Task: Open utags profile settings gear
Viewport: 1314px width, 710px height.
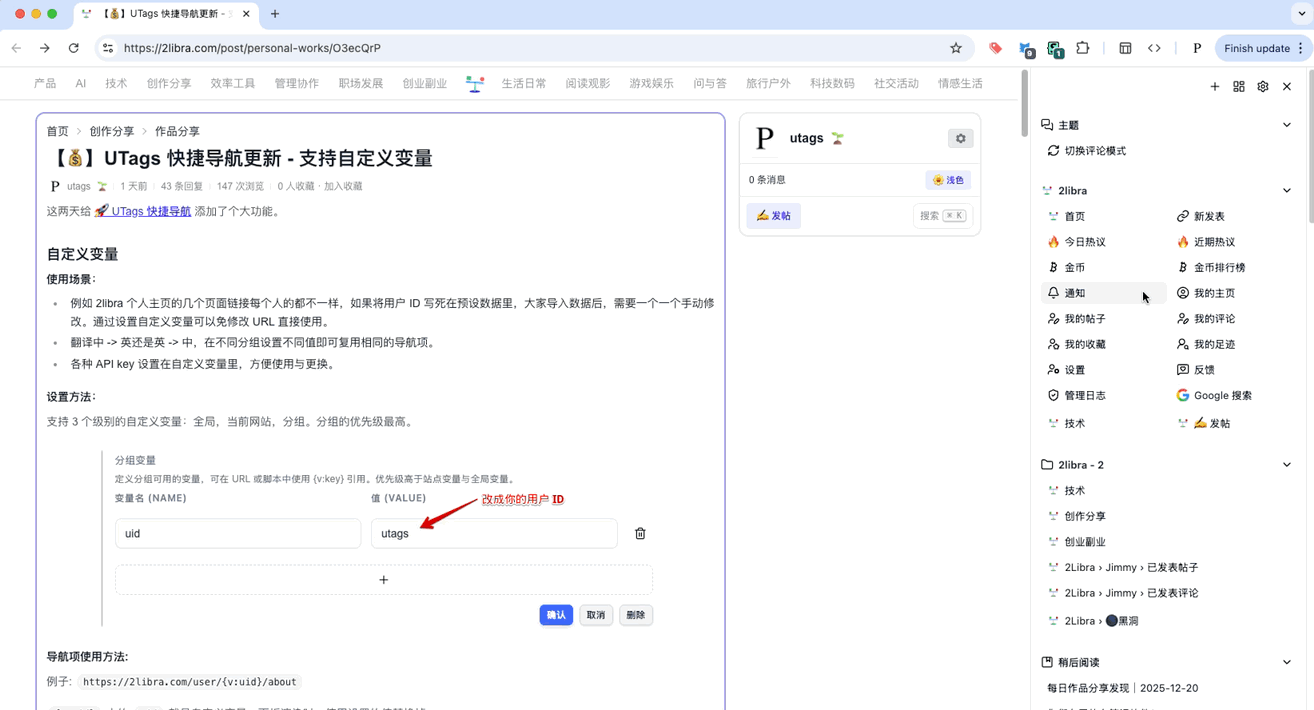Action: coord(960,138)
